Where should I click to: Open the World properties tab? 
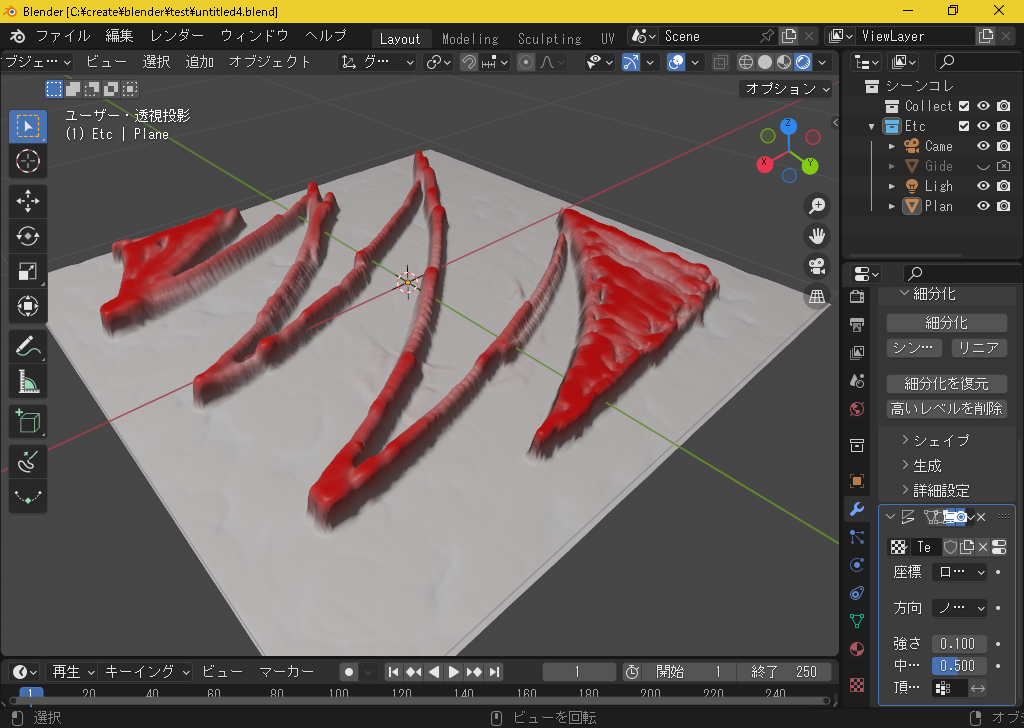tap(857, 409)
